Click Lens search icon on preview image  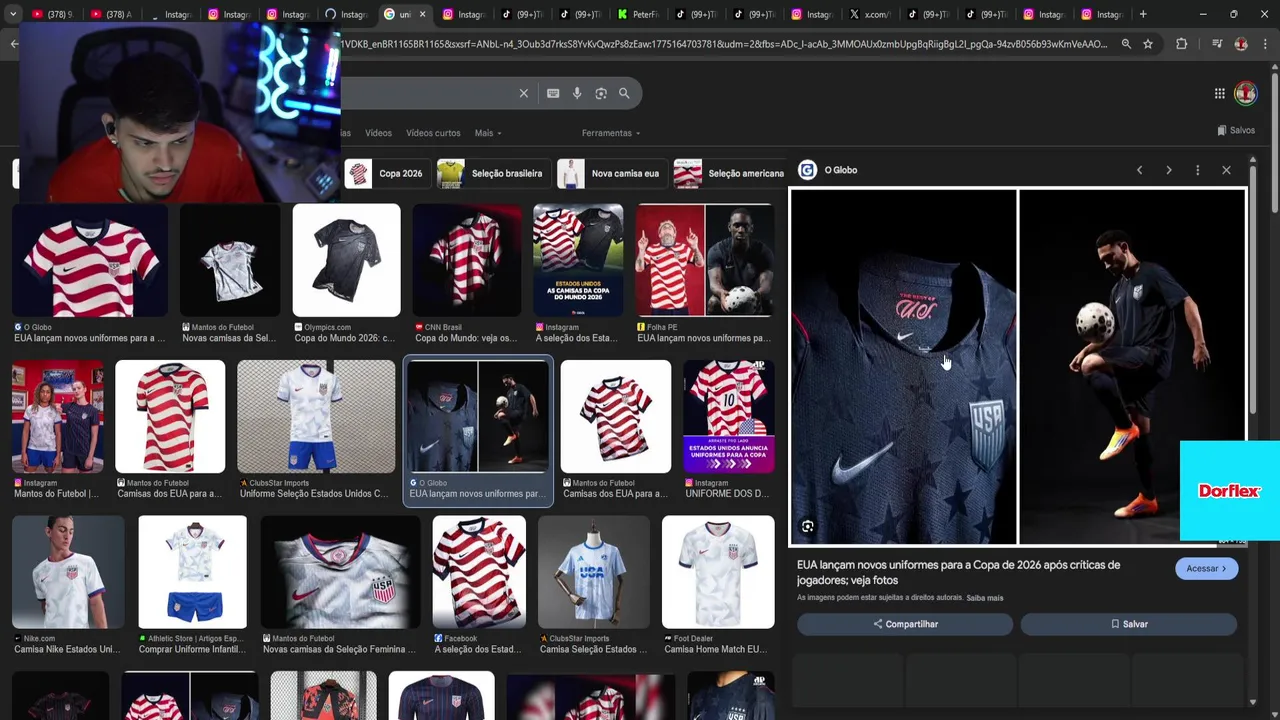coord(807,526)
